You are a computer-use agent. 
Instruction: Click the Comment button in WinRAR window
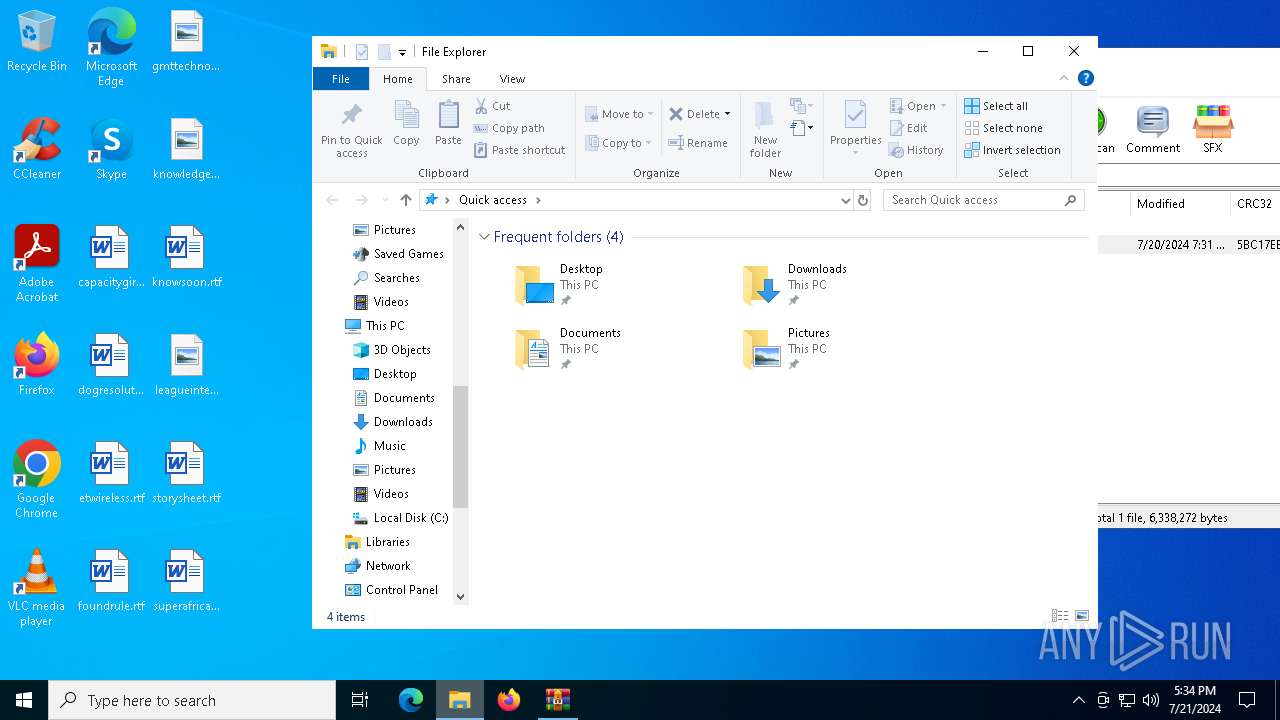tap(1152, 129)
